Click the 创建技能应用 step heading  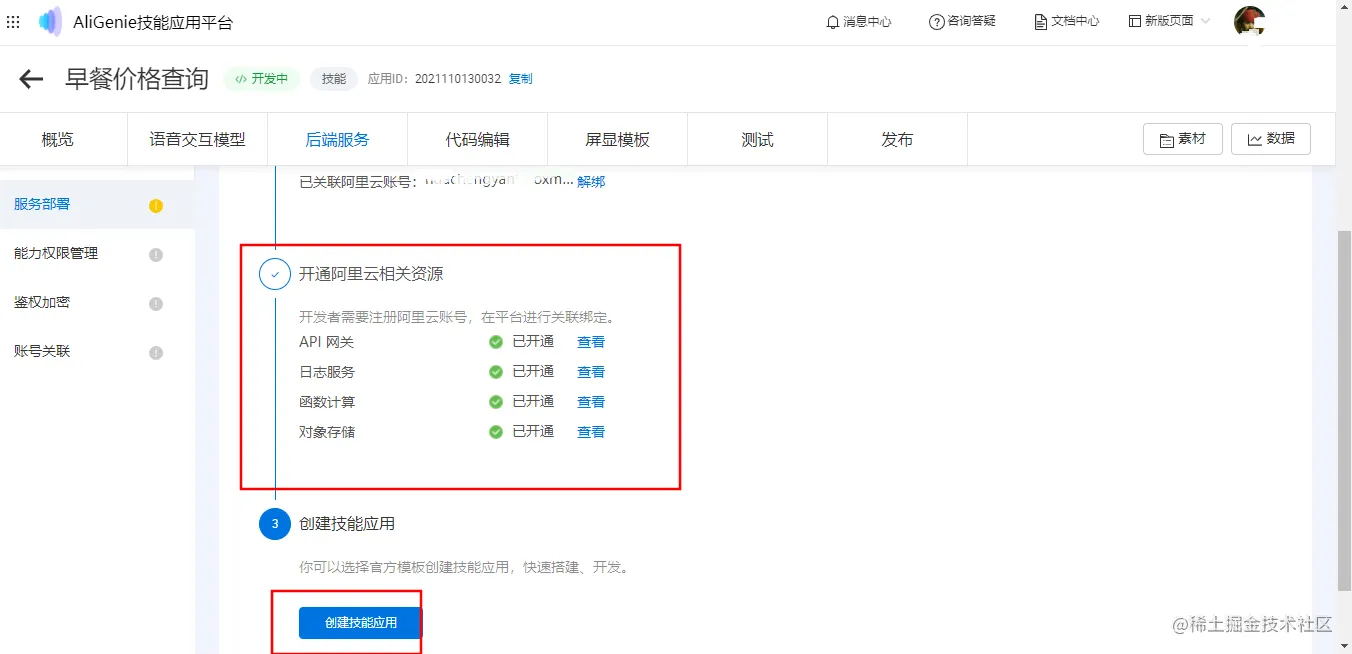(347, 523)
